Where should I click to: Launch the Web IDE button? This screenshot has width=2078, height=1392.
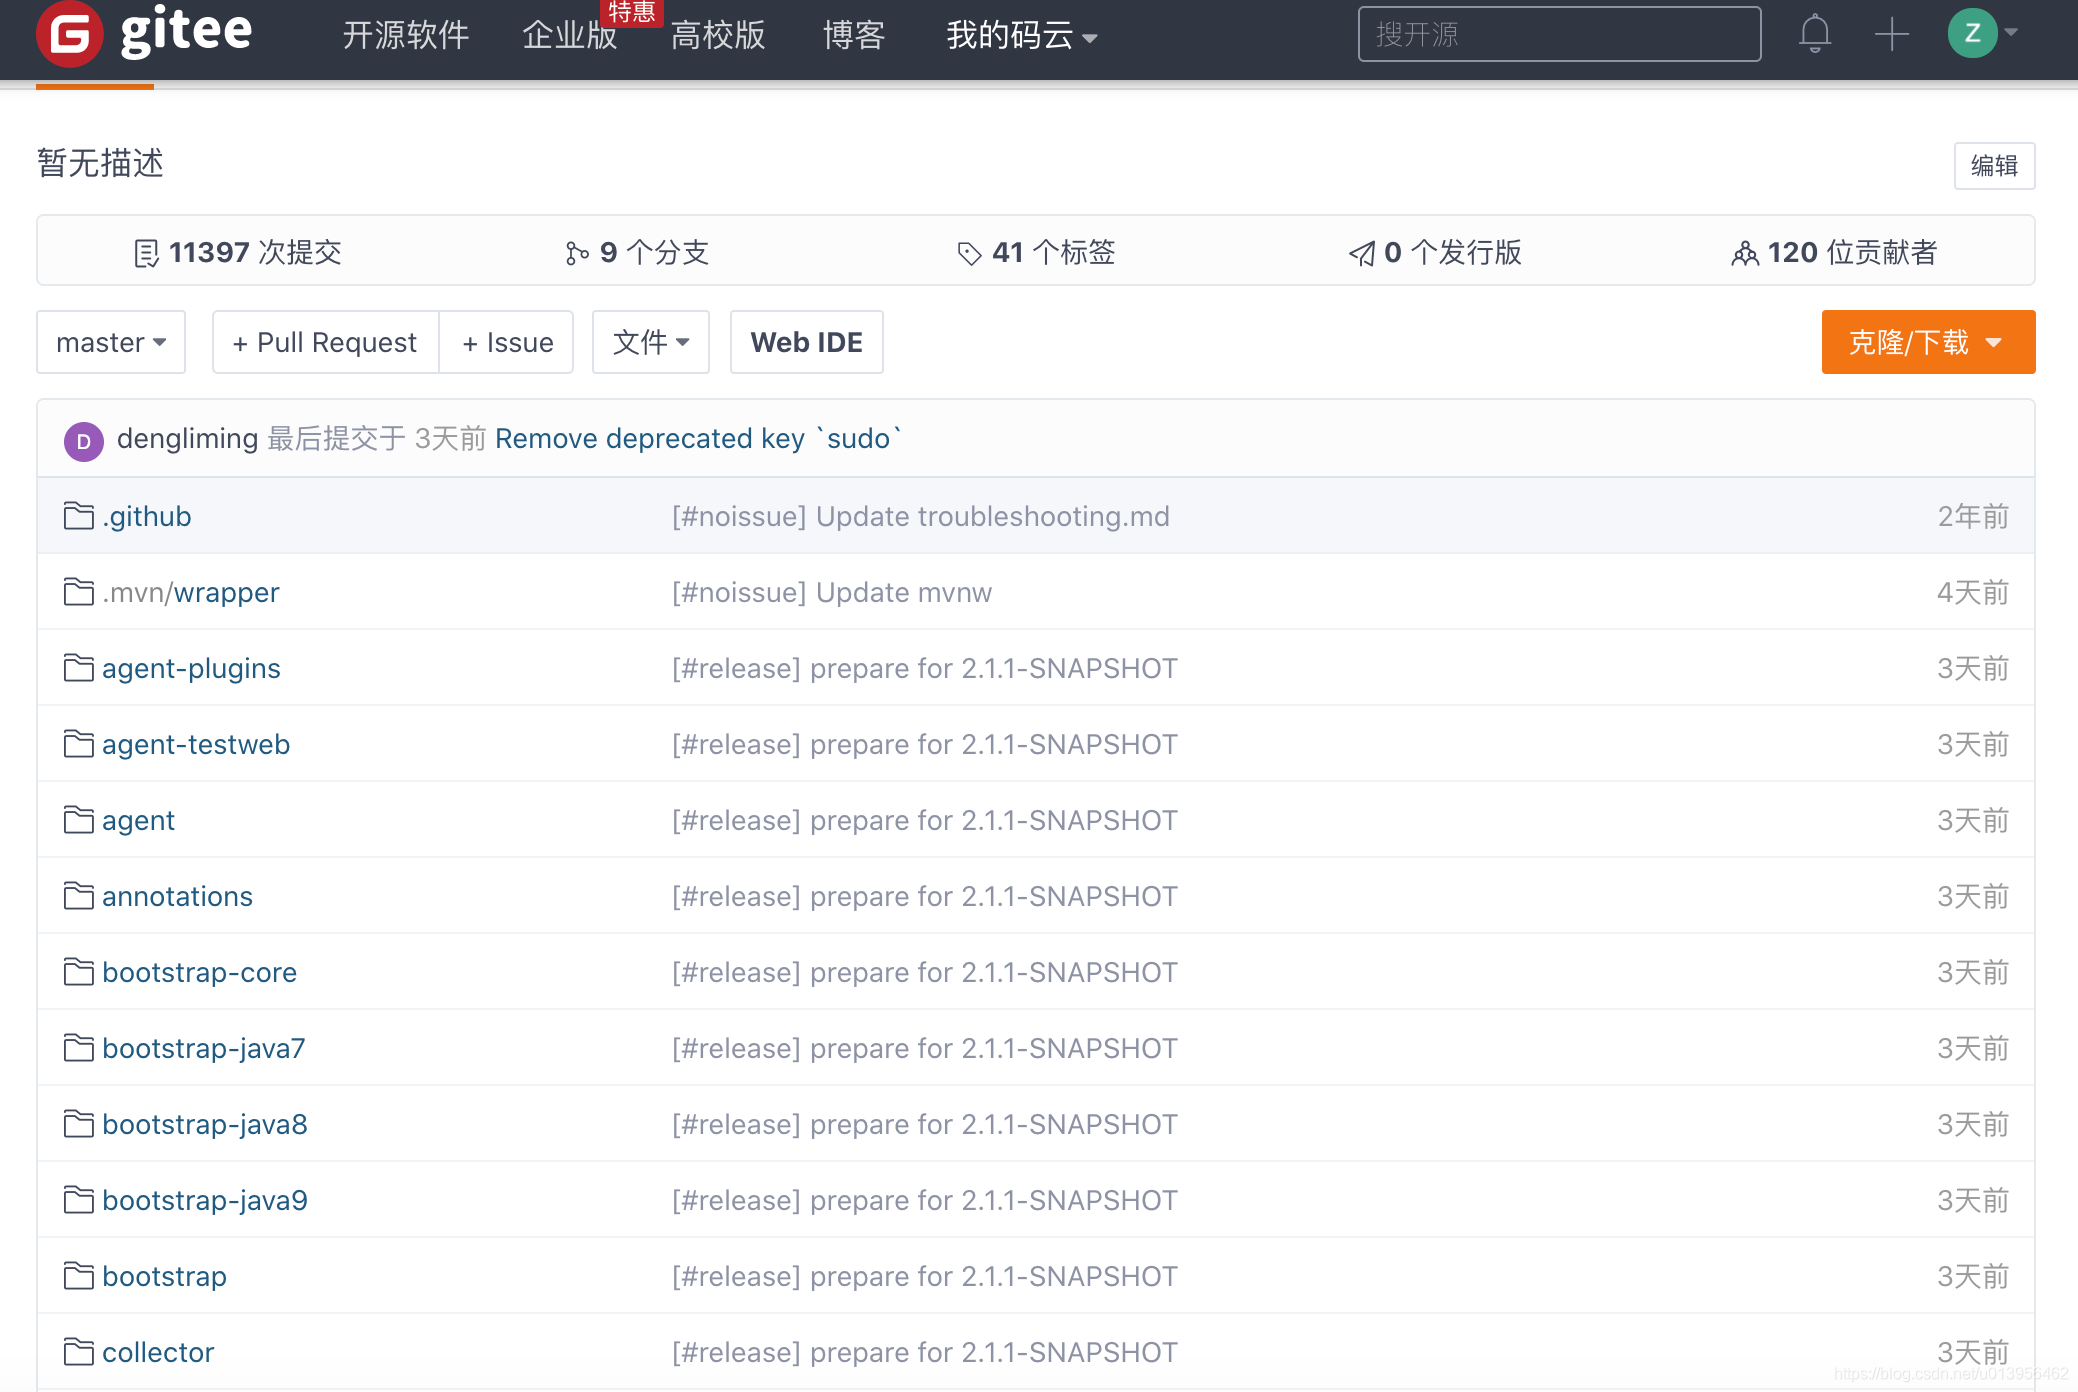[x=806, y=342]
